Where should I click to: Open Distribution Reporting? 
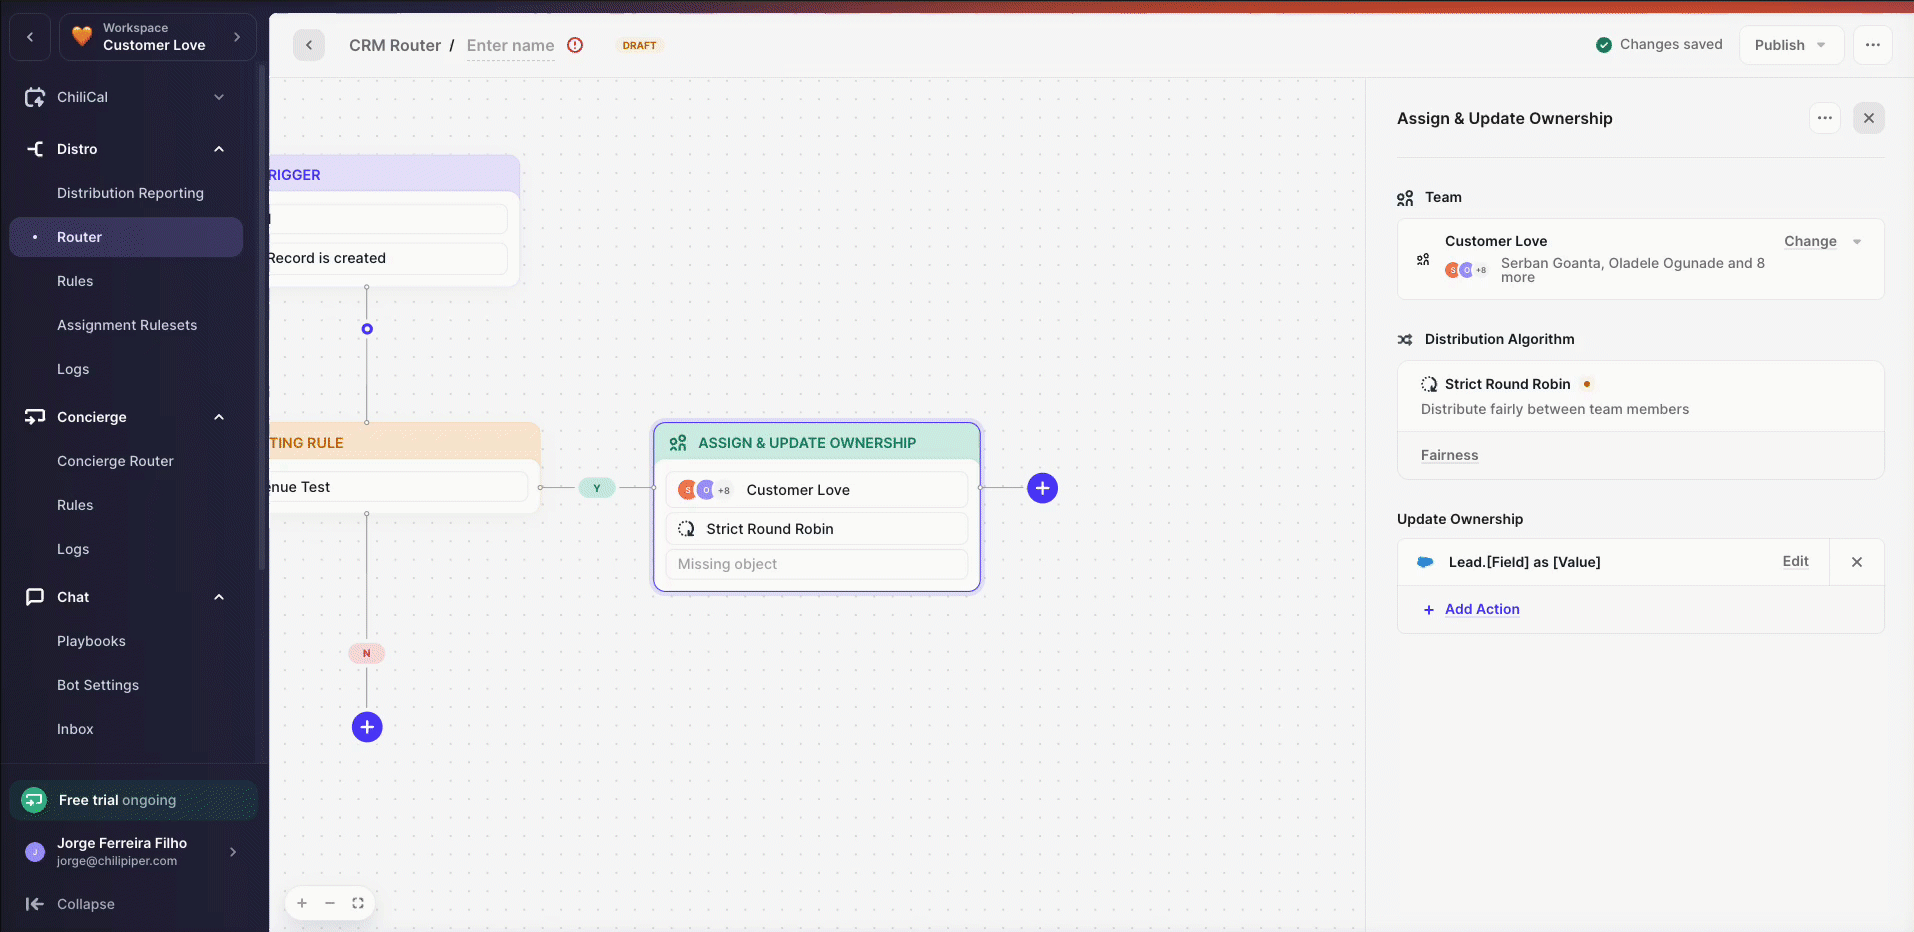(x=130, y=193)
